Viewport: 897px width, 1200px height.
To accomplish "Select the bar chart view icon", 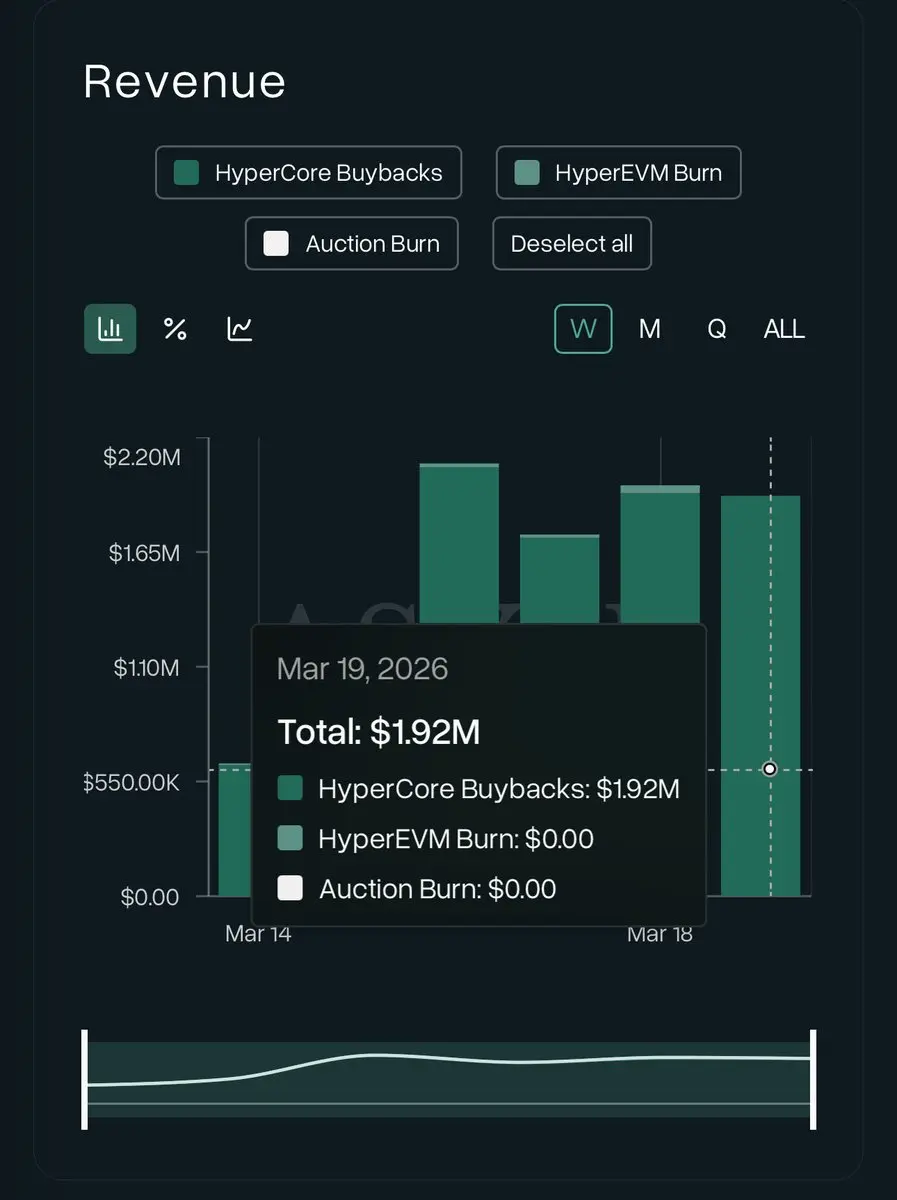I will 110,329.
